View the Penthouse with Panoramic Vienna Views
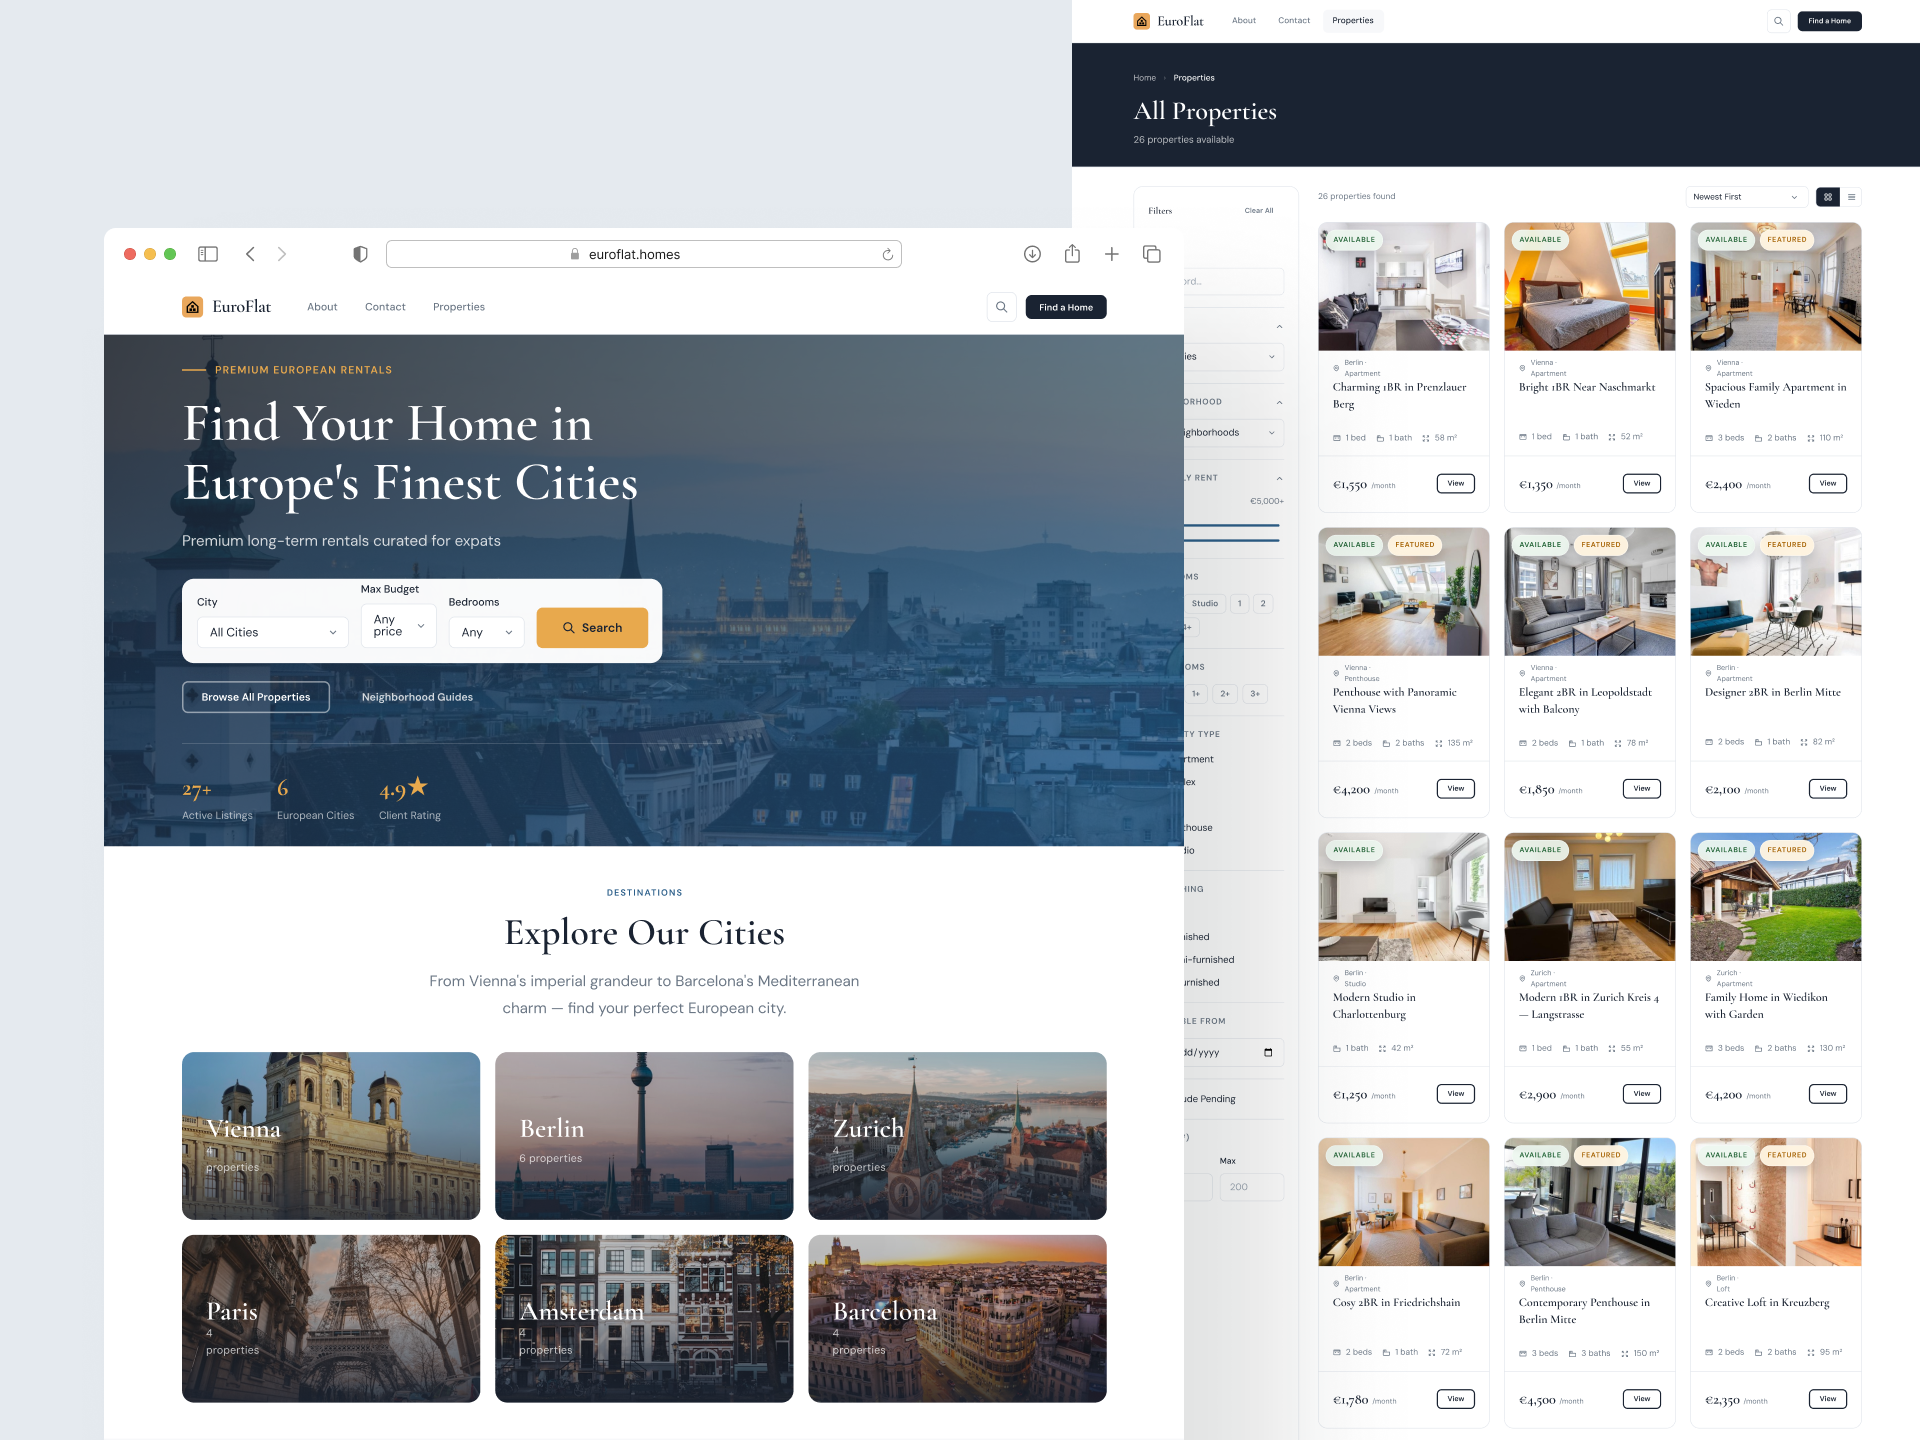 1455,789
